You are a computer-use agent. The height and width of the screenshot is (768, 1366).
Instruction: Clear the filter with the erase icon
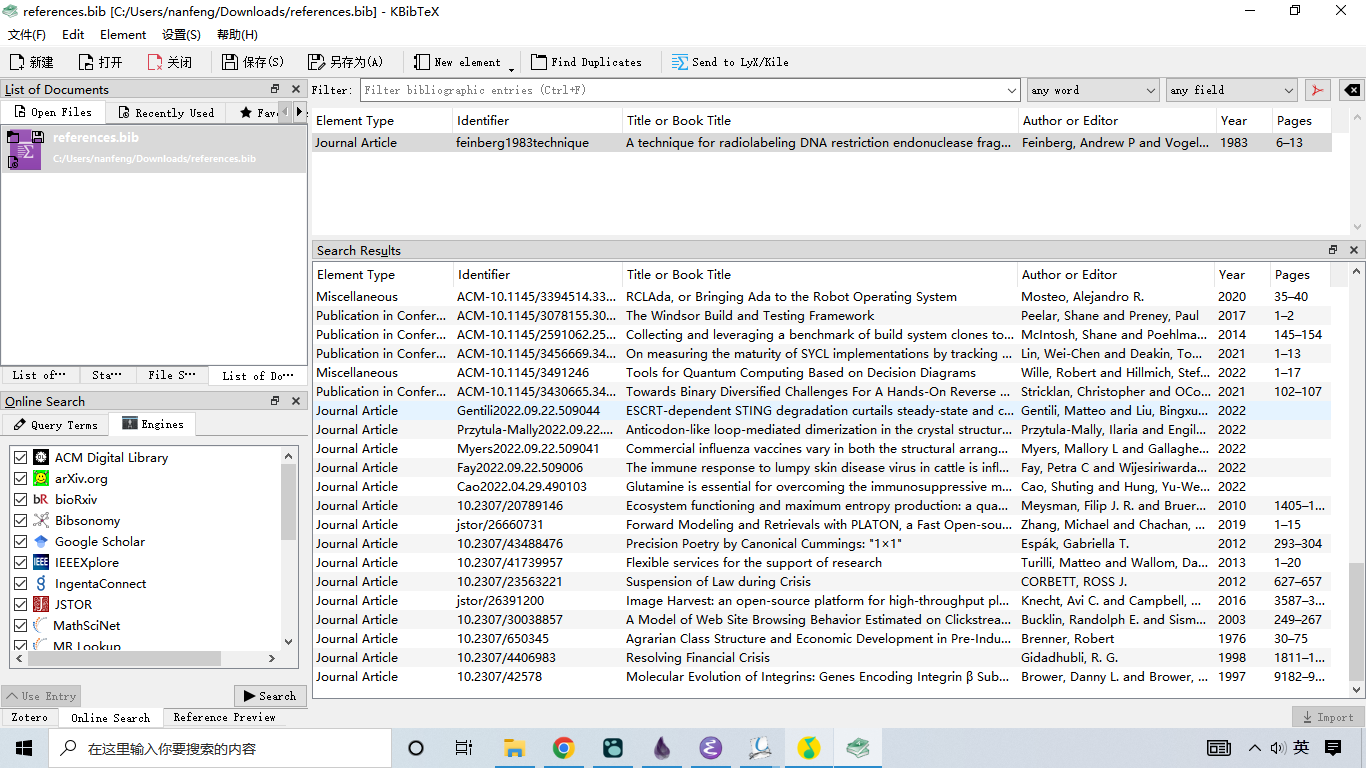point(1351,90)
